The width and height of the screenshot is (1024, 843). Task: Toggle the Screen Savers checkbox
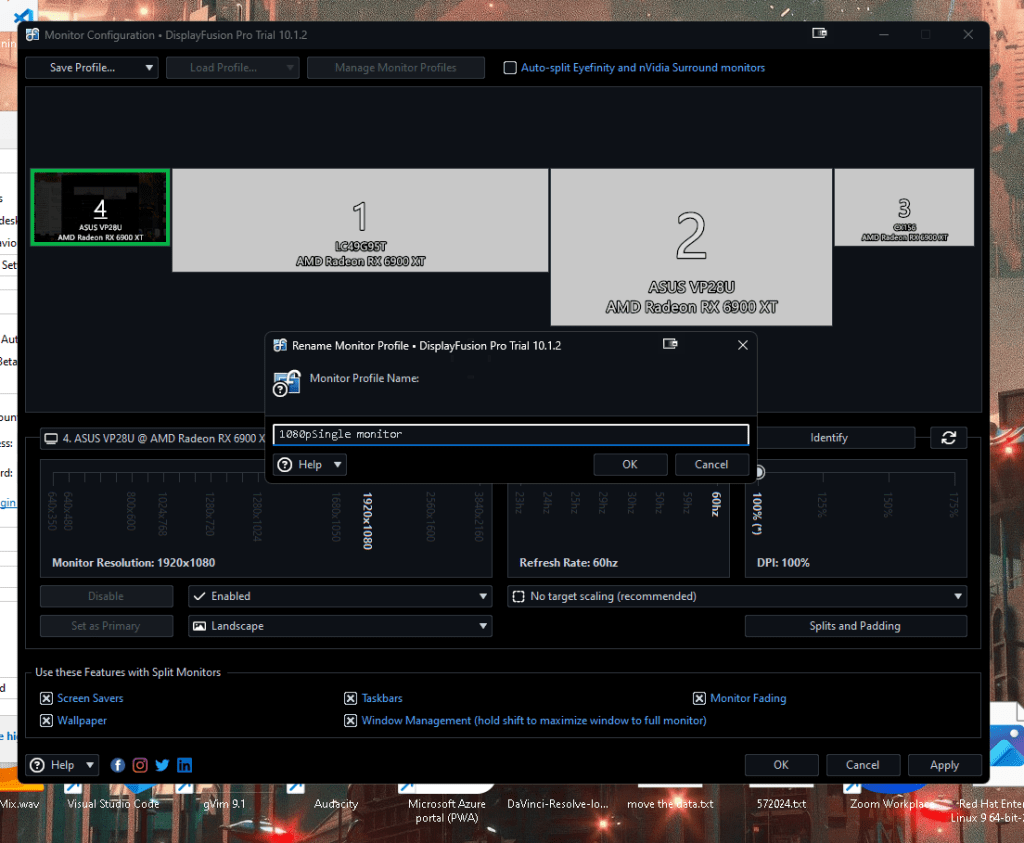click(x=46, y=699)
